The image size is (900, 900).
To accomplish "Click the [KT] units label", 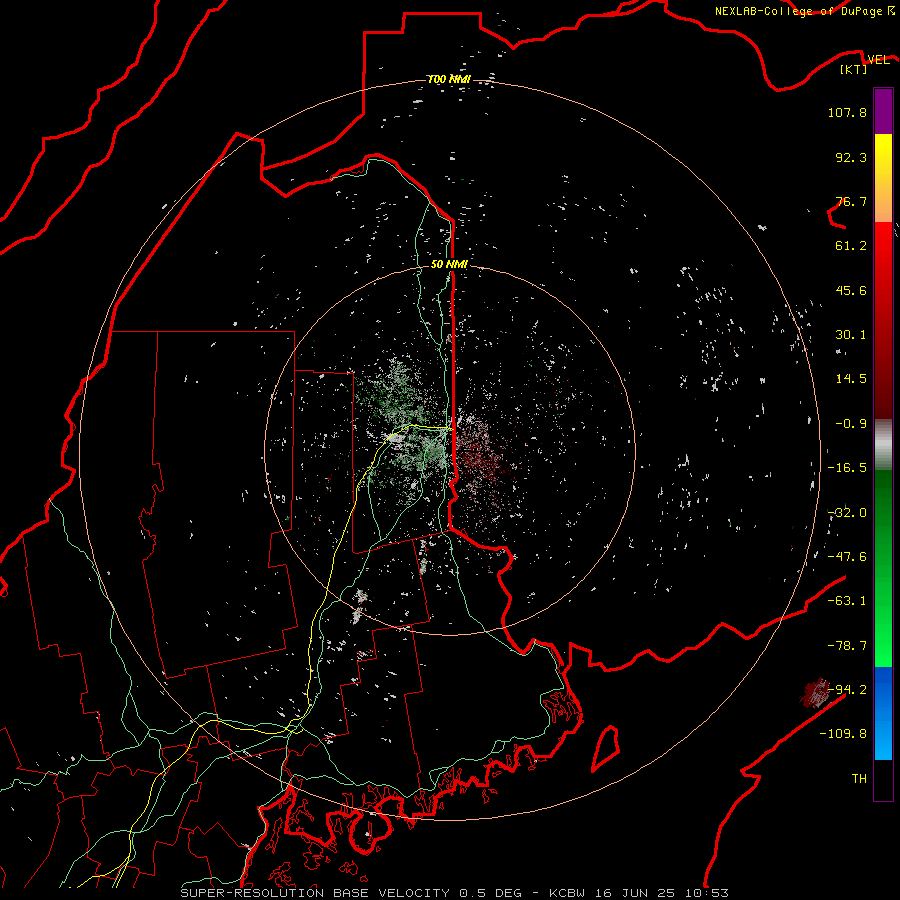I will 854,69.
